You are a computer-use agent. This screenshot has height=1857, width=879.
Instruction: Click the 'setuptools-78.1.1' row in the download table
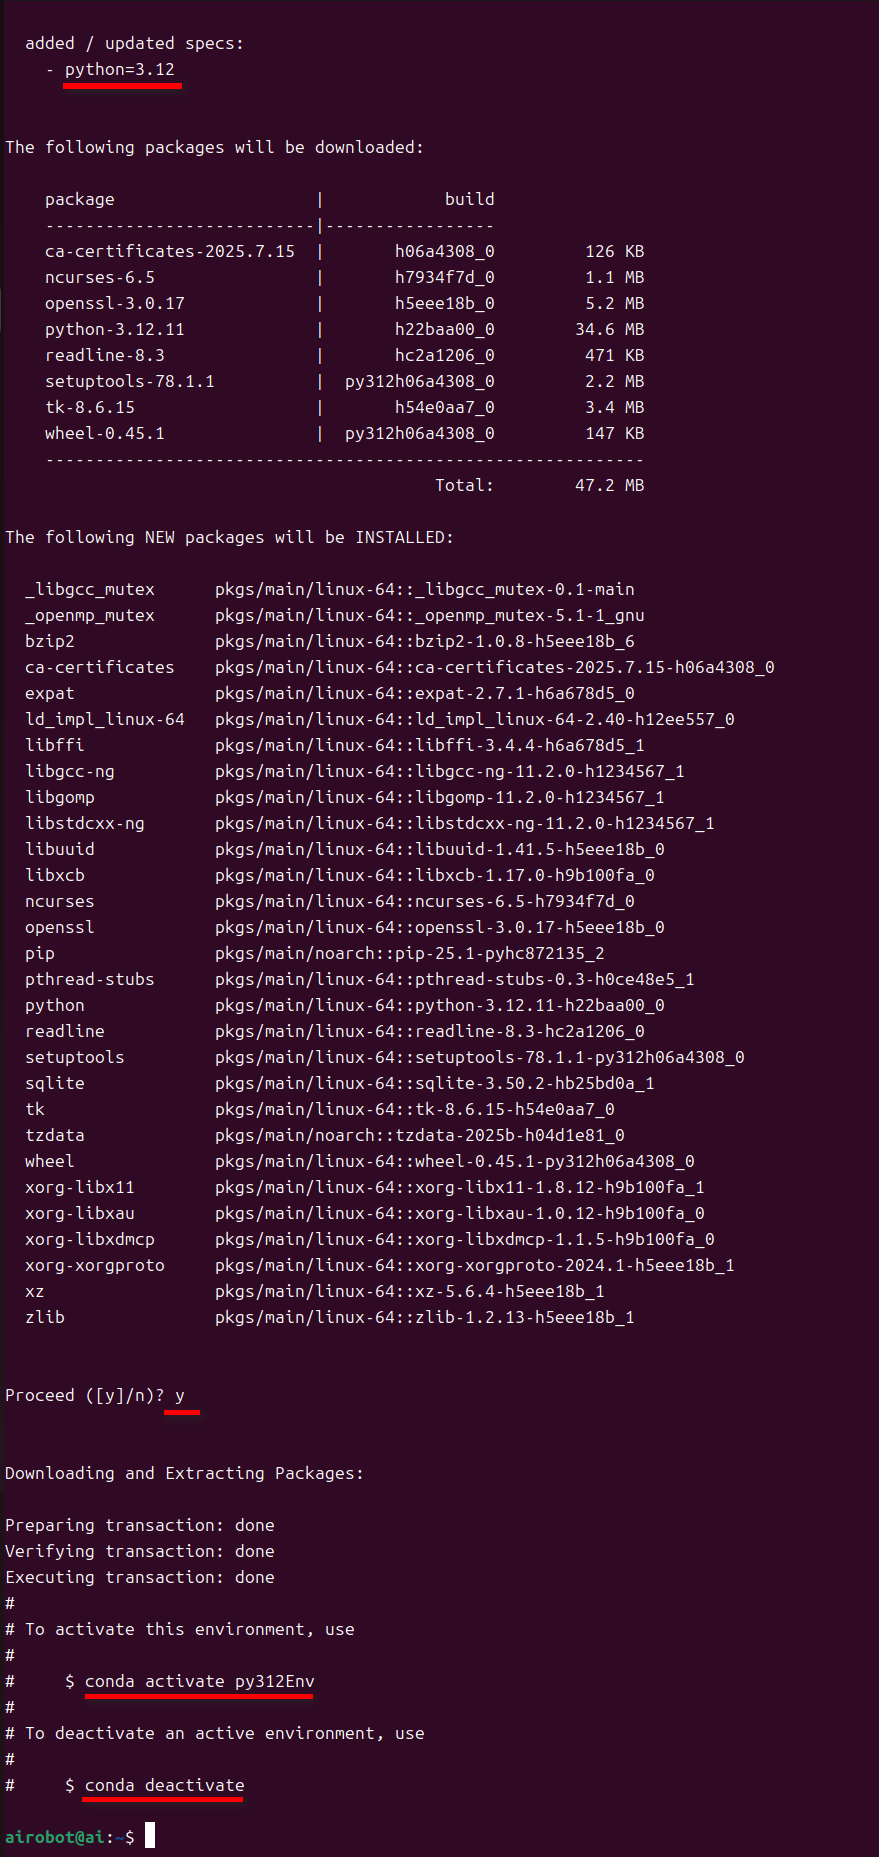(130, 381)
